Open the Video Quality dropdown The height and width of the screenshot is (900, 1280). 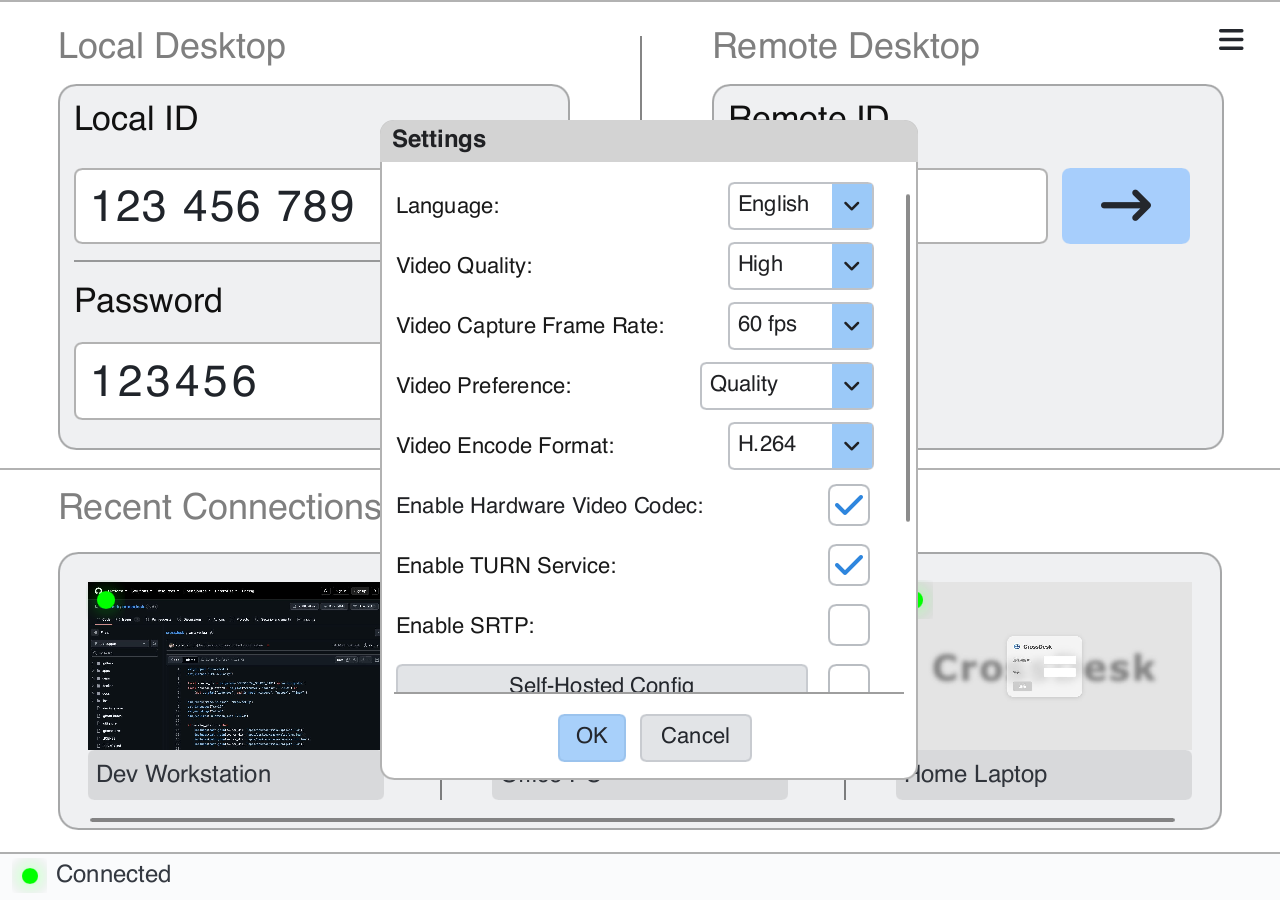pyautogui.click(x=801, y=266)
